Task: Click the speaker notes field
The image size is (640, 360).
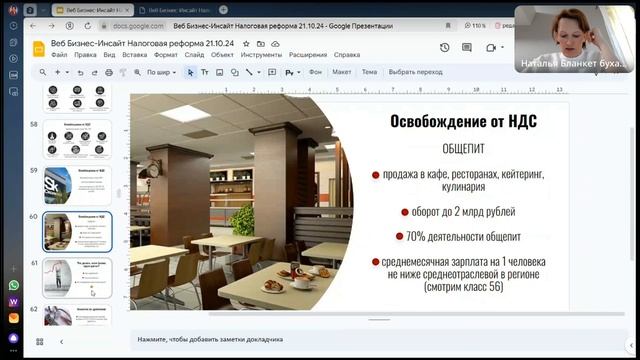Action: click(378, 340)
